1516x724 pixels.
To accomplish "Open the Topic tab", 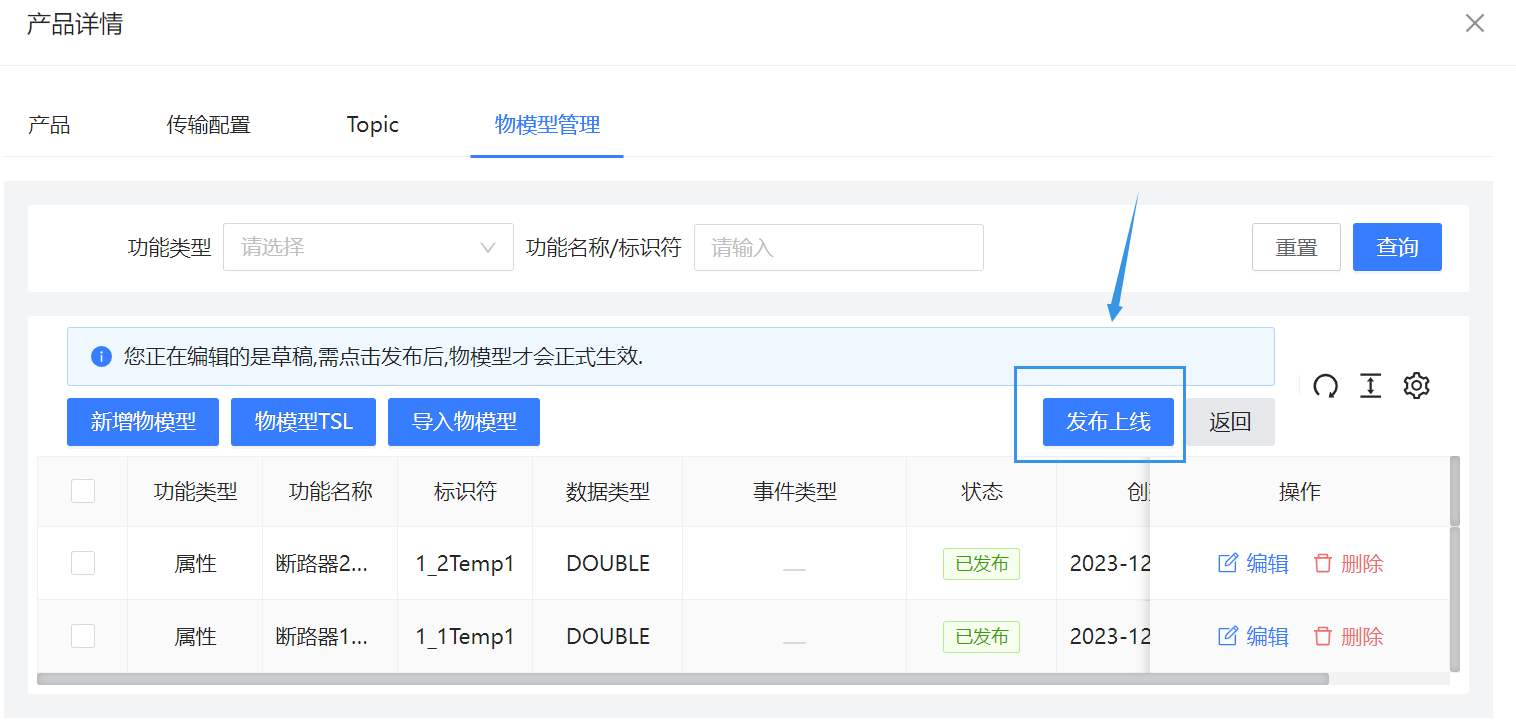I will point(372,125).
